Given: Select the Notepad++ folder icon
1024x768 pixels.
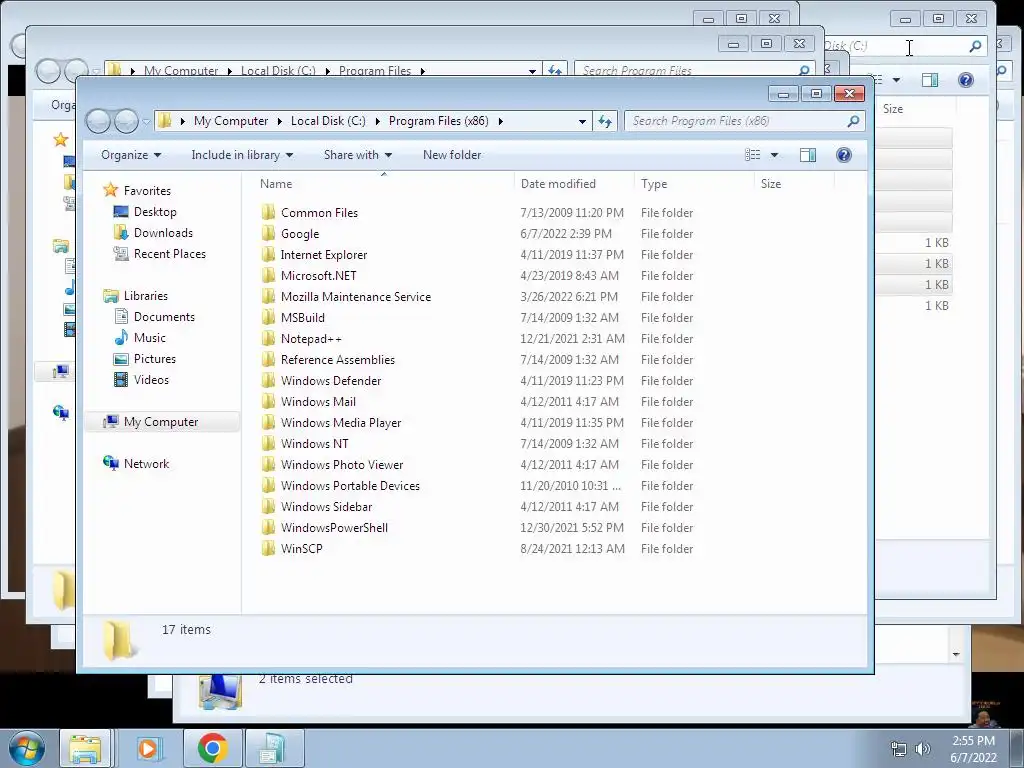Looking at the screenshot, I should tap(268, 338).
